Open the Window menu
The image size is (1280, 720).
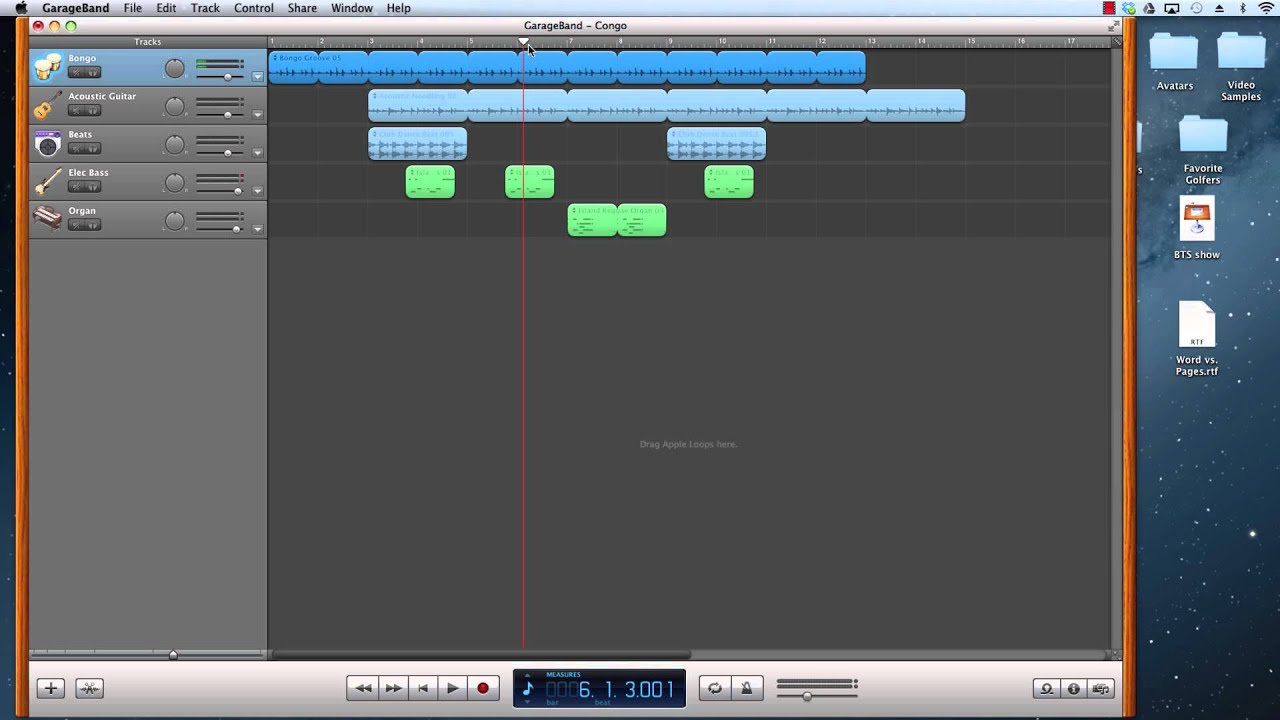[352, 8]
